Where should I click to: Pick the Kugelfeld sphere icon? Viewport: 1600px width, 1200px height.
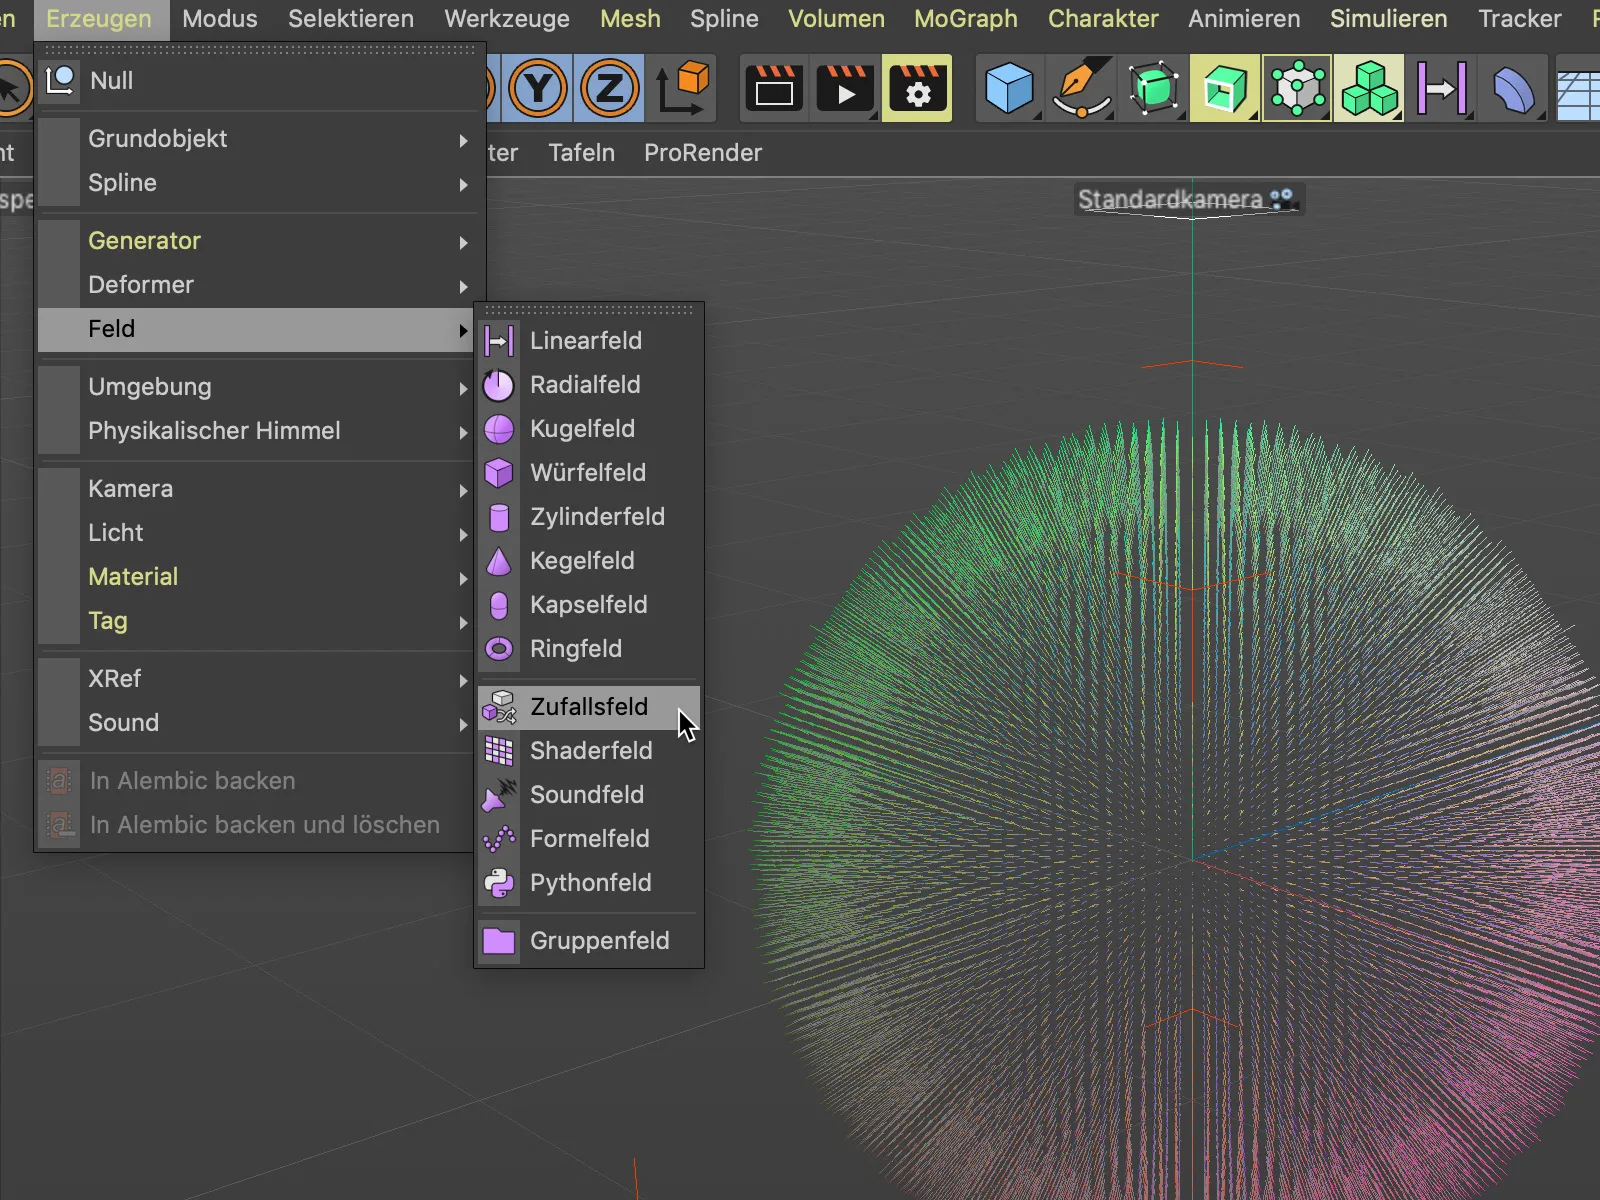point(499,429)
